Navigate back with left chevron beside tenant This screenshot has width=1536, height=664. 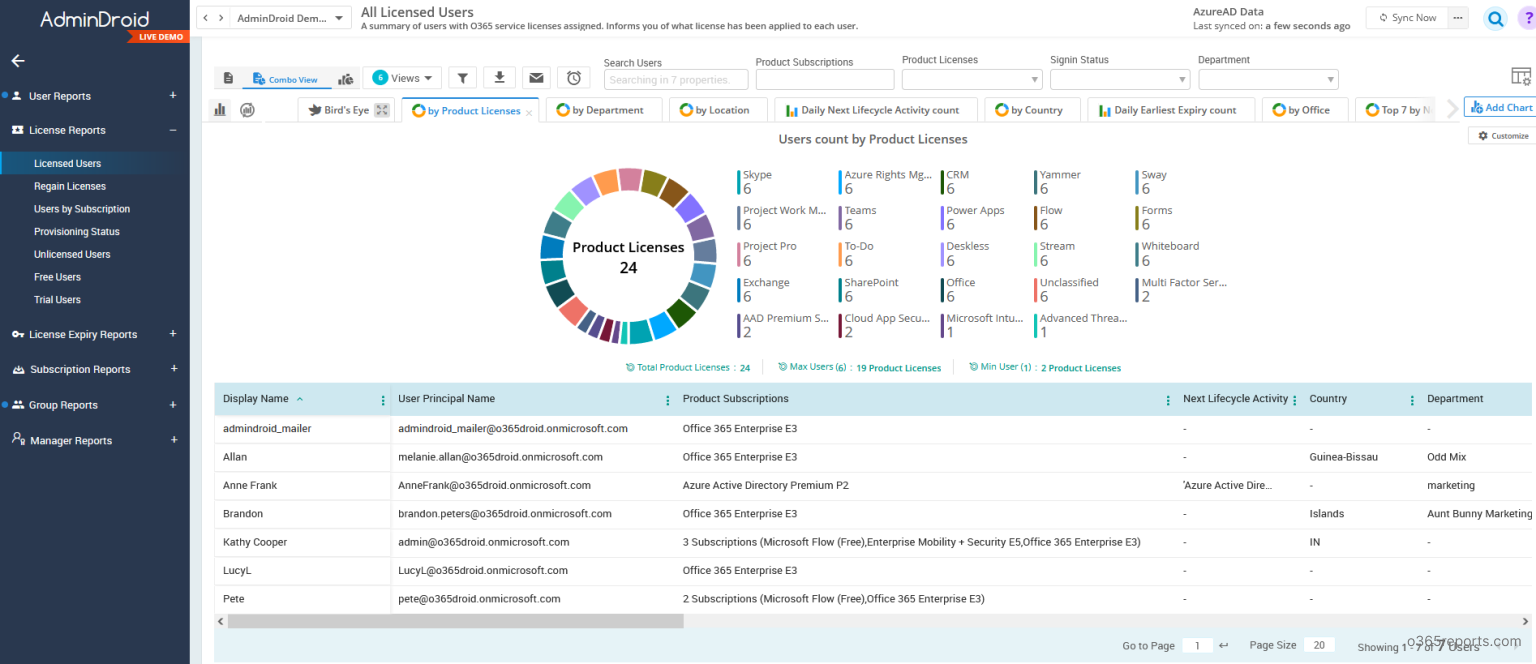click(205, 18)
